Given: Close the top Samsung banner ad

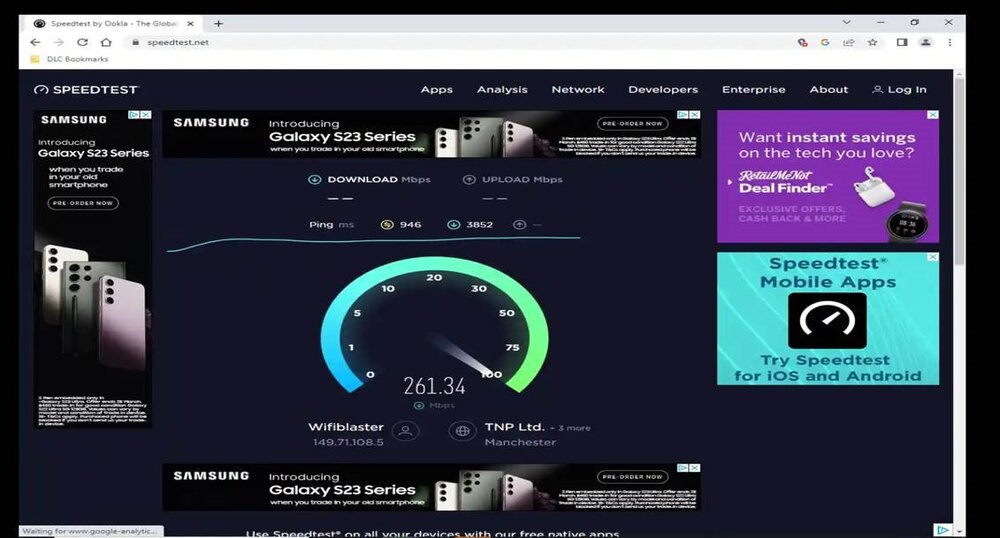Looking at the screenshot, I should click(x=695, y=115).
